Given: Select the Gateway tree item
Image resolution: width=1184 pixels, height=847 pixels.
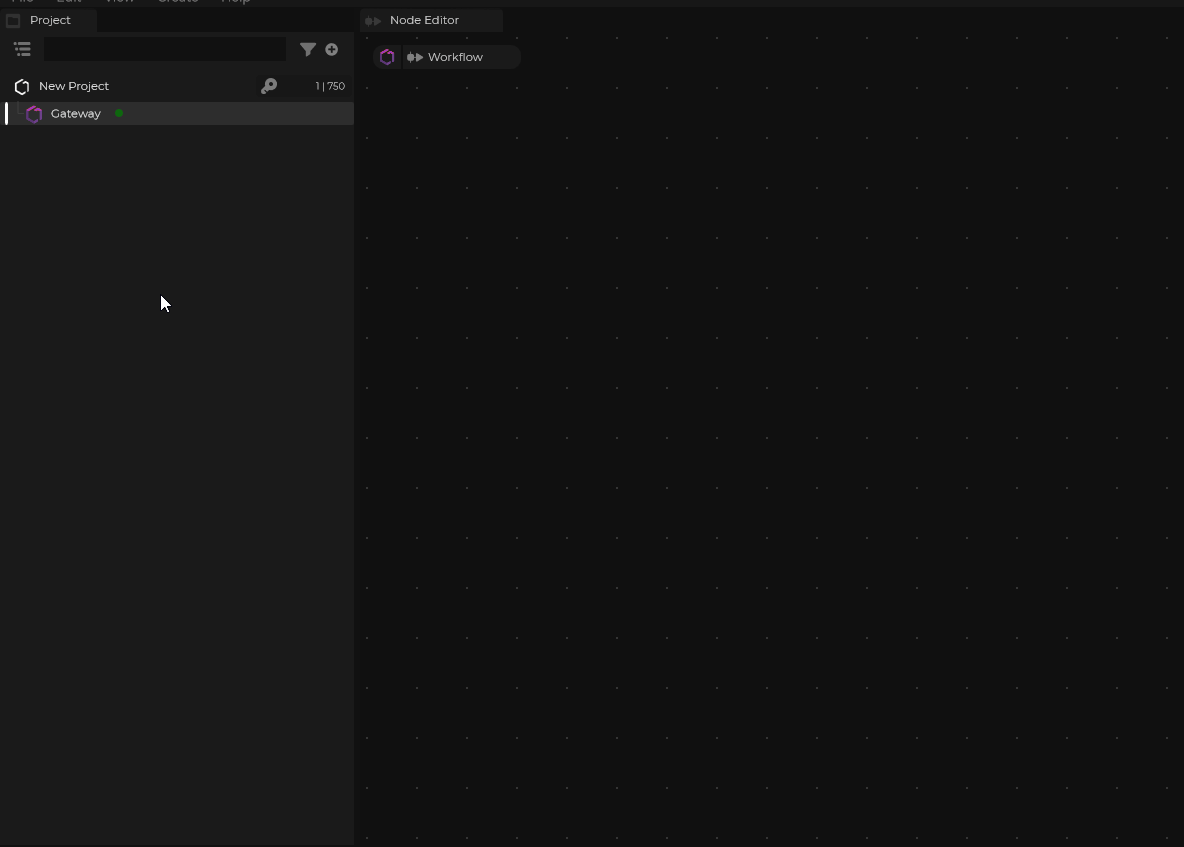Looking at the screenshot, I should [76, 114].
